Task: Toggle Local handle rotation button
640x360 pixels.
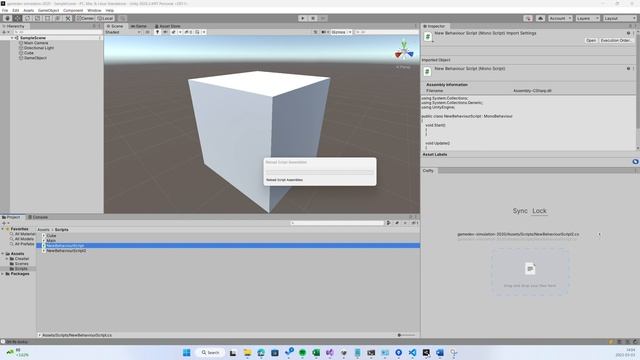Action: [x=105, y=18]
